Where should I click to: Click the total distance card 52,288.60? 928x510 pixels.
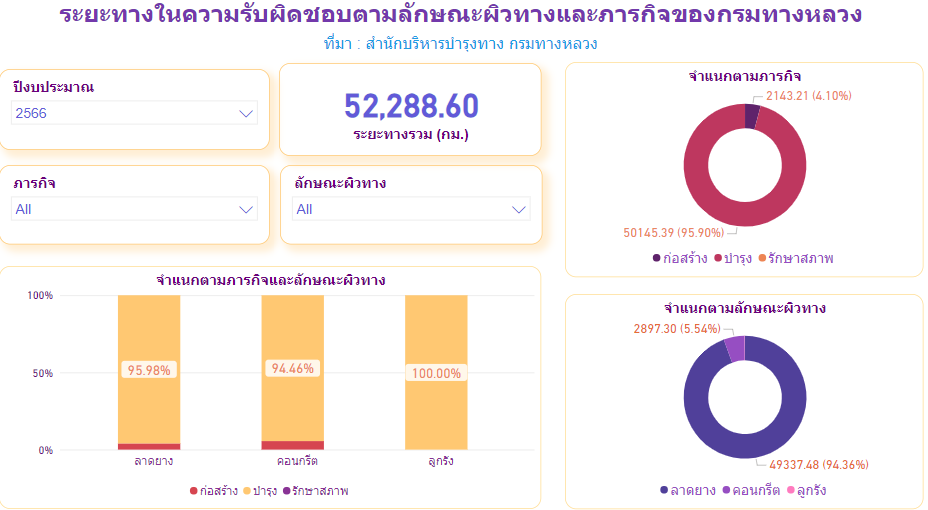coord(410,109)
